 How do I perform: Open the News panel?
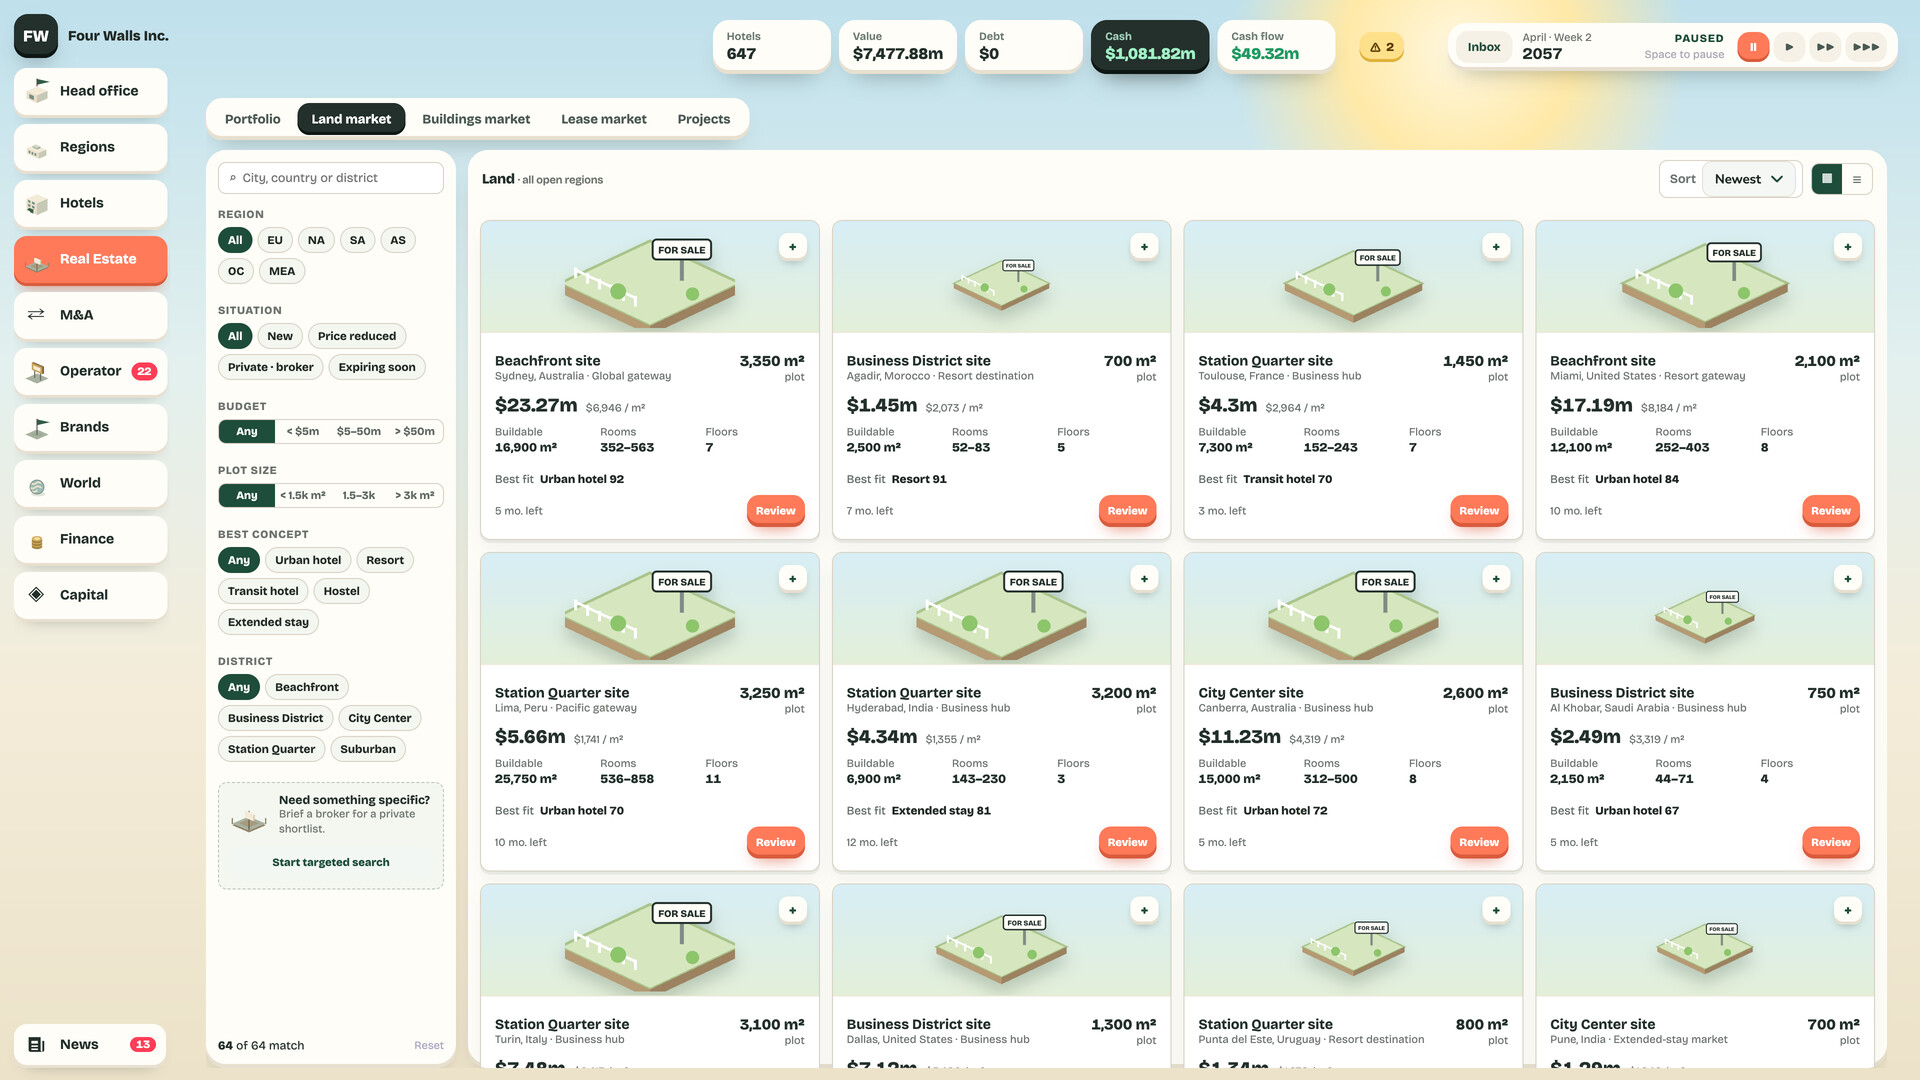[90, 1045]
